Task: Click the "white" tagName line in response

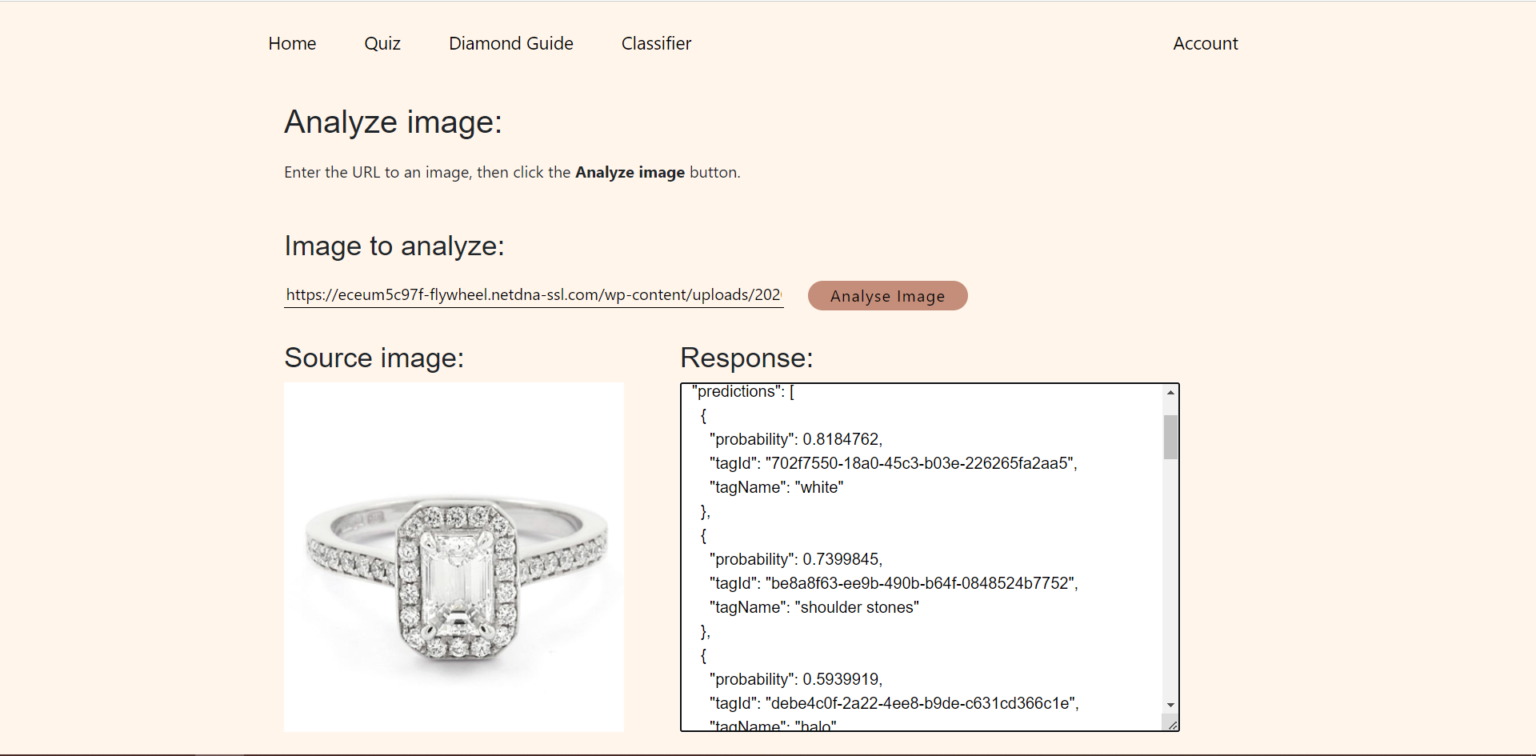Action: (777, 487)
